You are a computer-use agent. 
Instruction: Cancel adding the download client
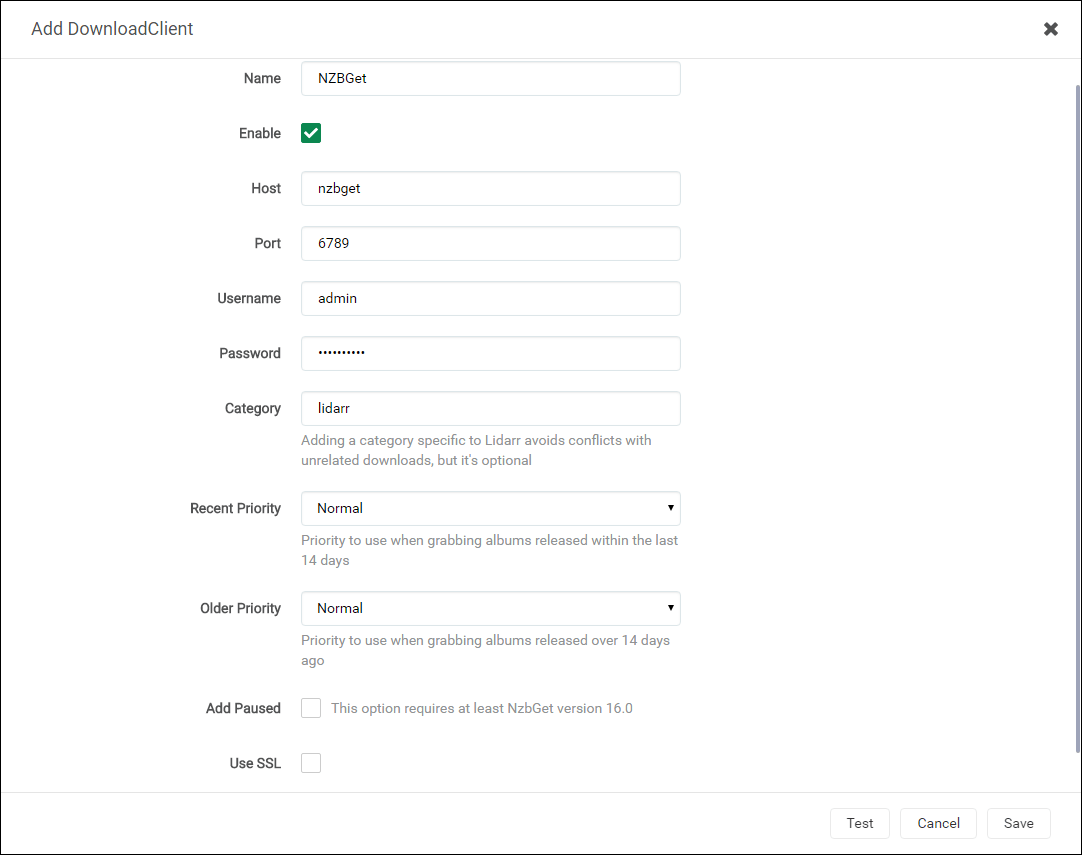click(x=937, y=823)
